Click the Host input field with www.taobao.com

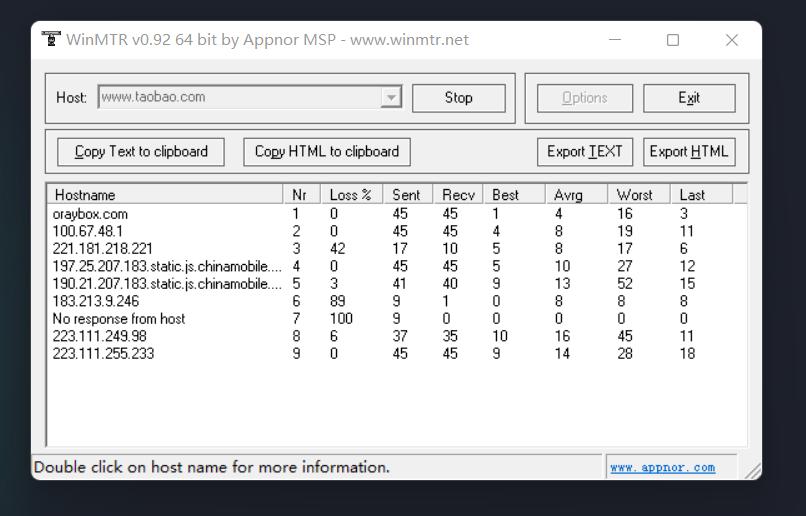coord(239,98)
